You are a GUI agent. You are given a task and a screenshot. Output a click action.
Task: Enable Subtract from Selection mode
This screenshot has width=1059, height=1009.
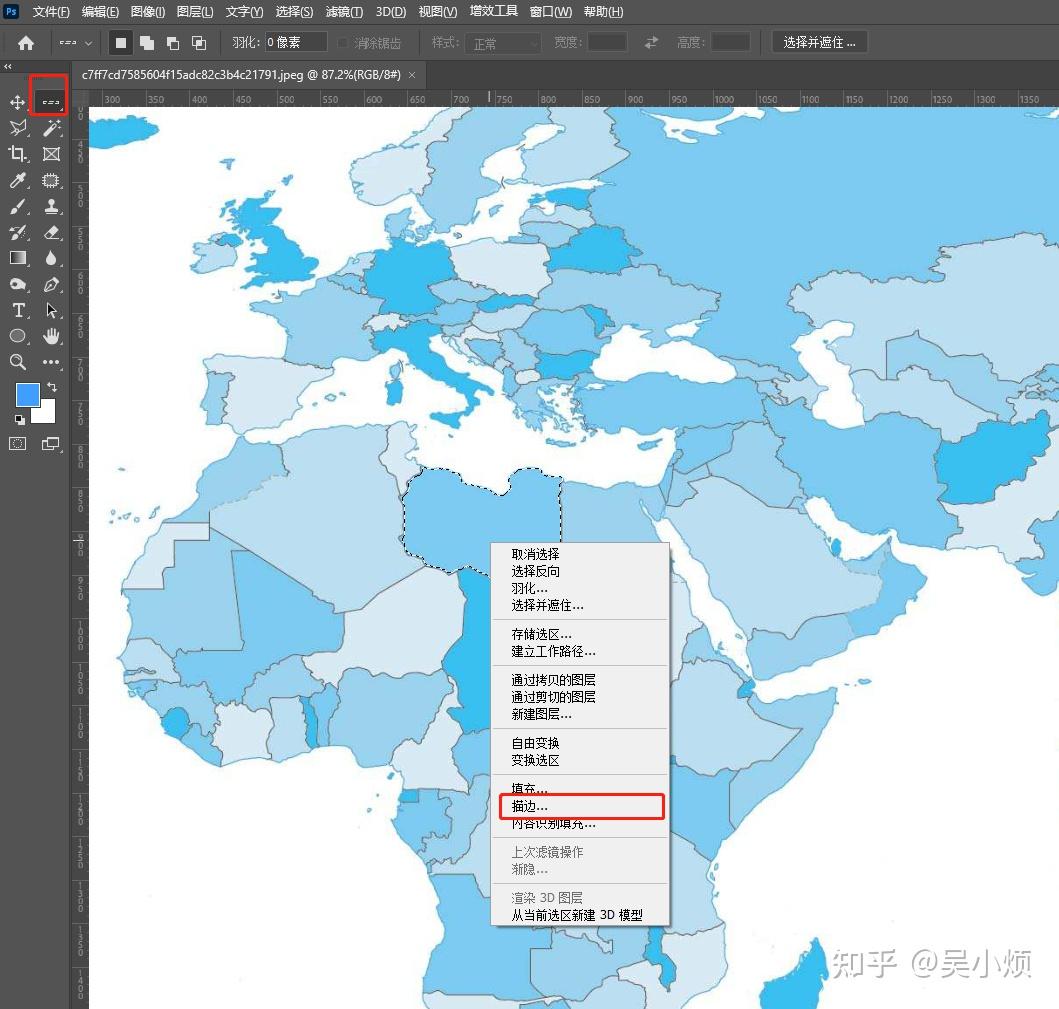pos(173,43)
